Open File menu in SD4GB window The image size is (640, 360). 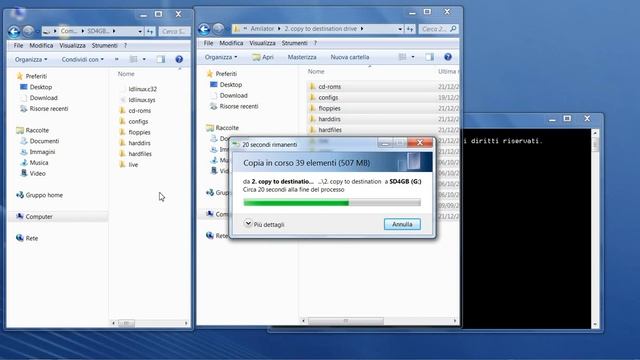pyautogui.click(x=18, y=45)
